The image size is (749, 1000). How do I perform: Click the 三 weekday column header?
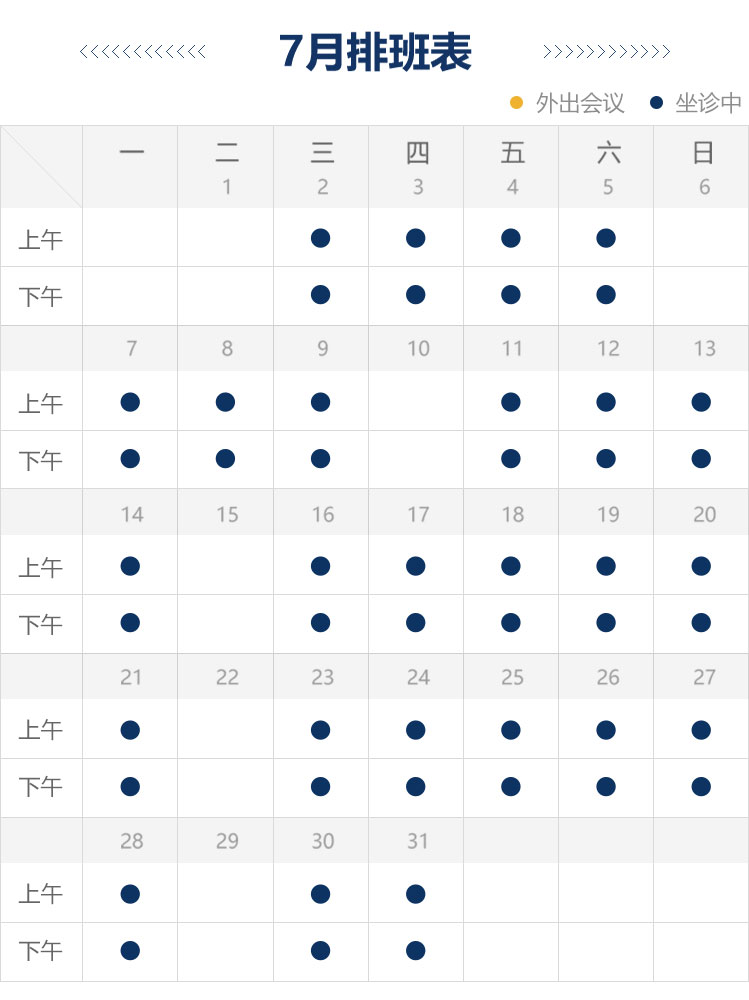point(322,153)
